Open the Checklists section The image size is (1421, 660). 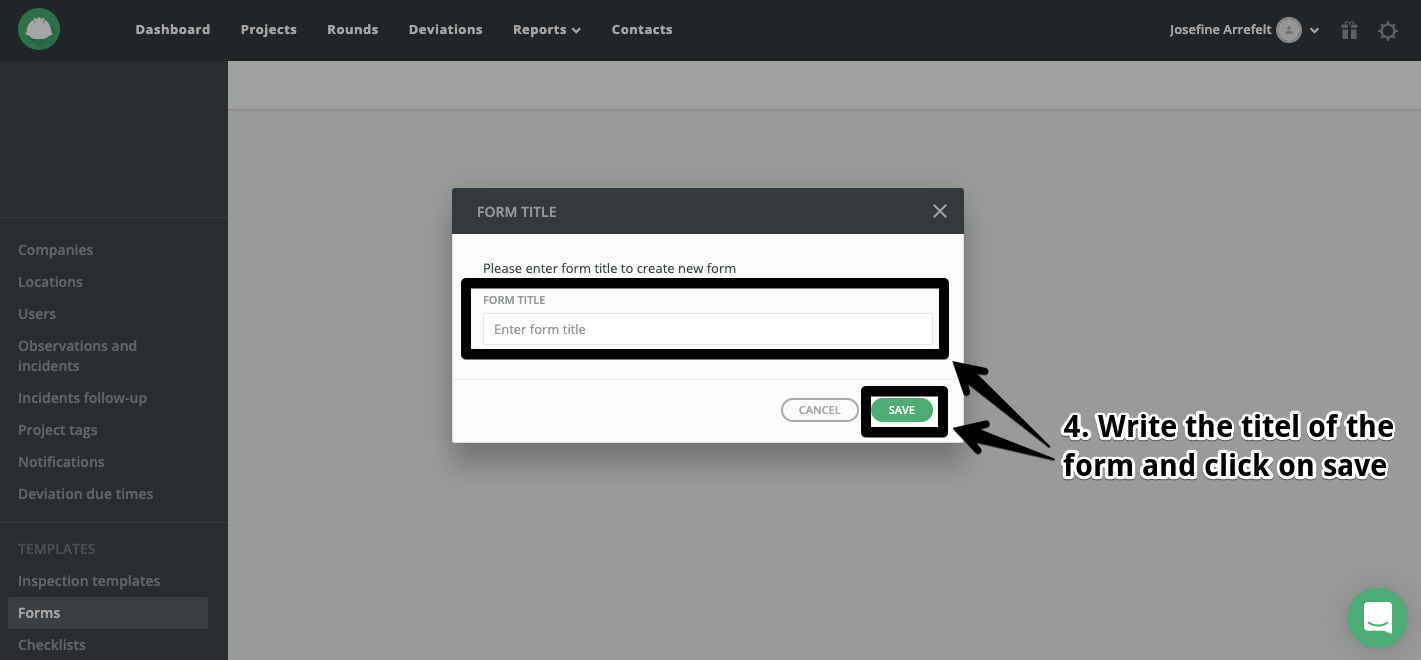pyautogui.click(x=52, y=645)
